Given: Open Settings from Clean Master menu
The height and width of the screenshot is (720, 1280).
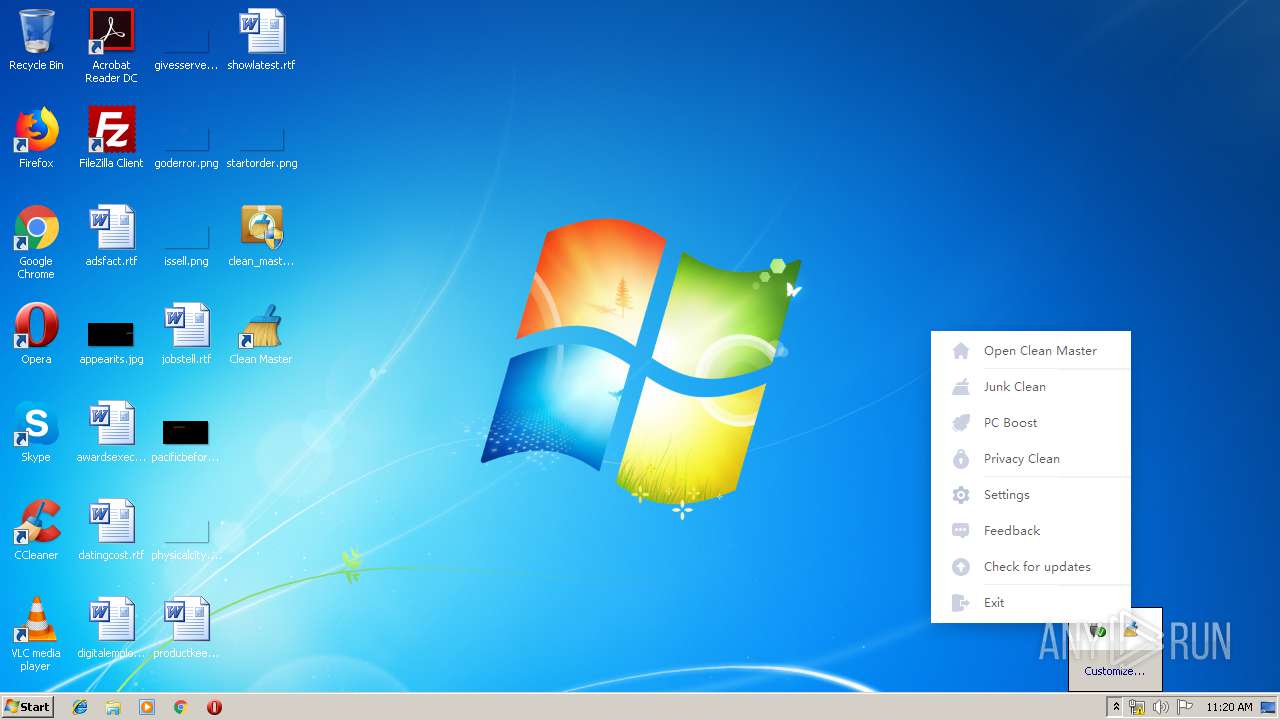Looking at the screenshot, I should pyautogui.click(x=1031, y=495).
